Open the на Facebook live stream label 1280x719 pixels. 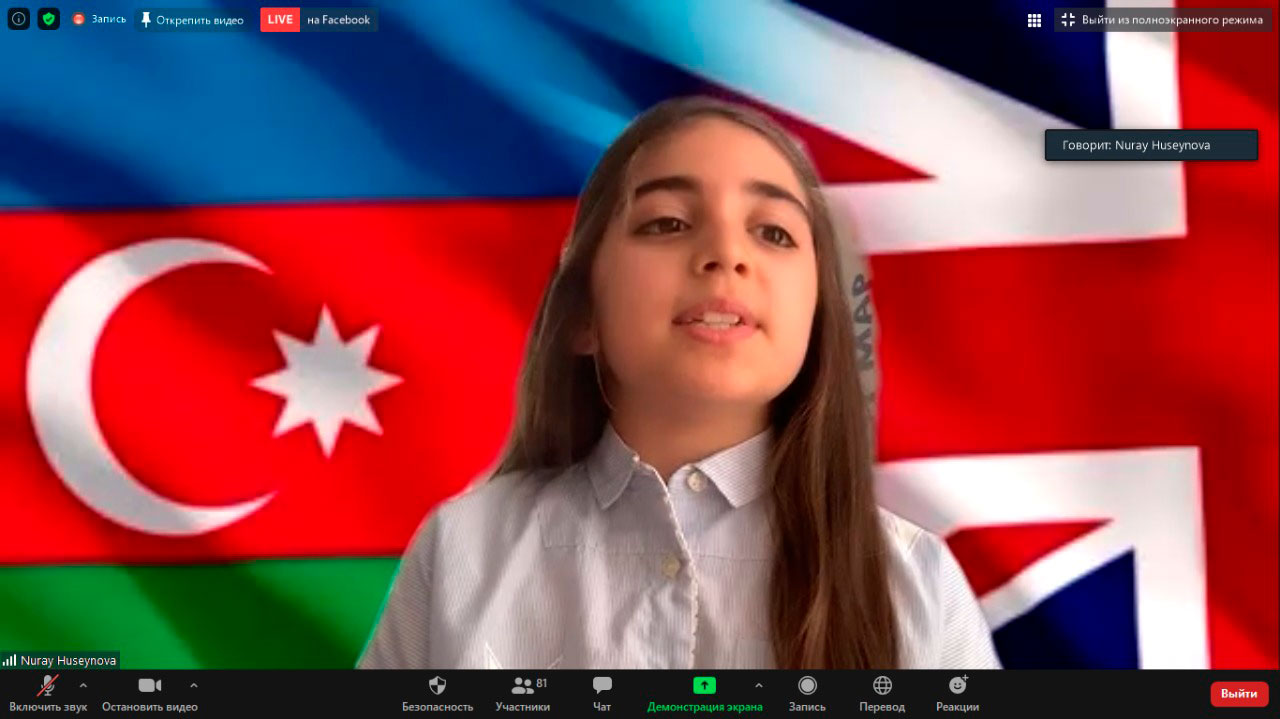(338, 20)
